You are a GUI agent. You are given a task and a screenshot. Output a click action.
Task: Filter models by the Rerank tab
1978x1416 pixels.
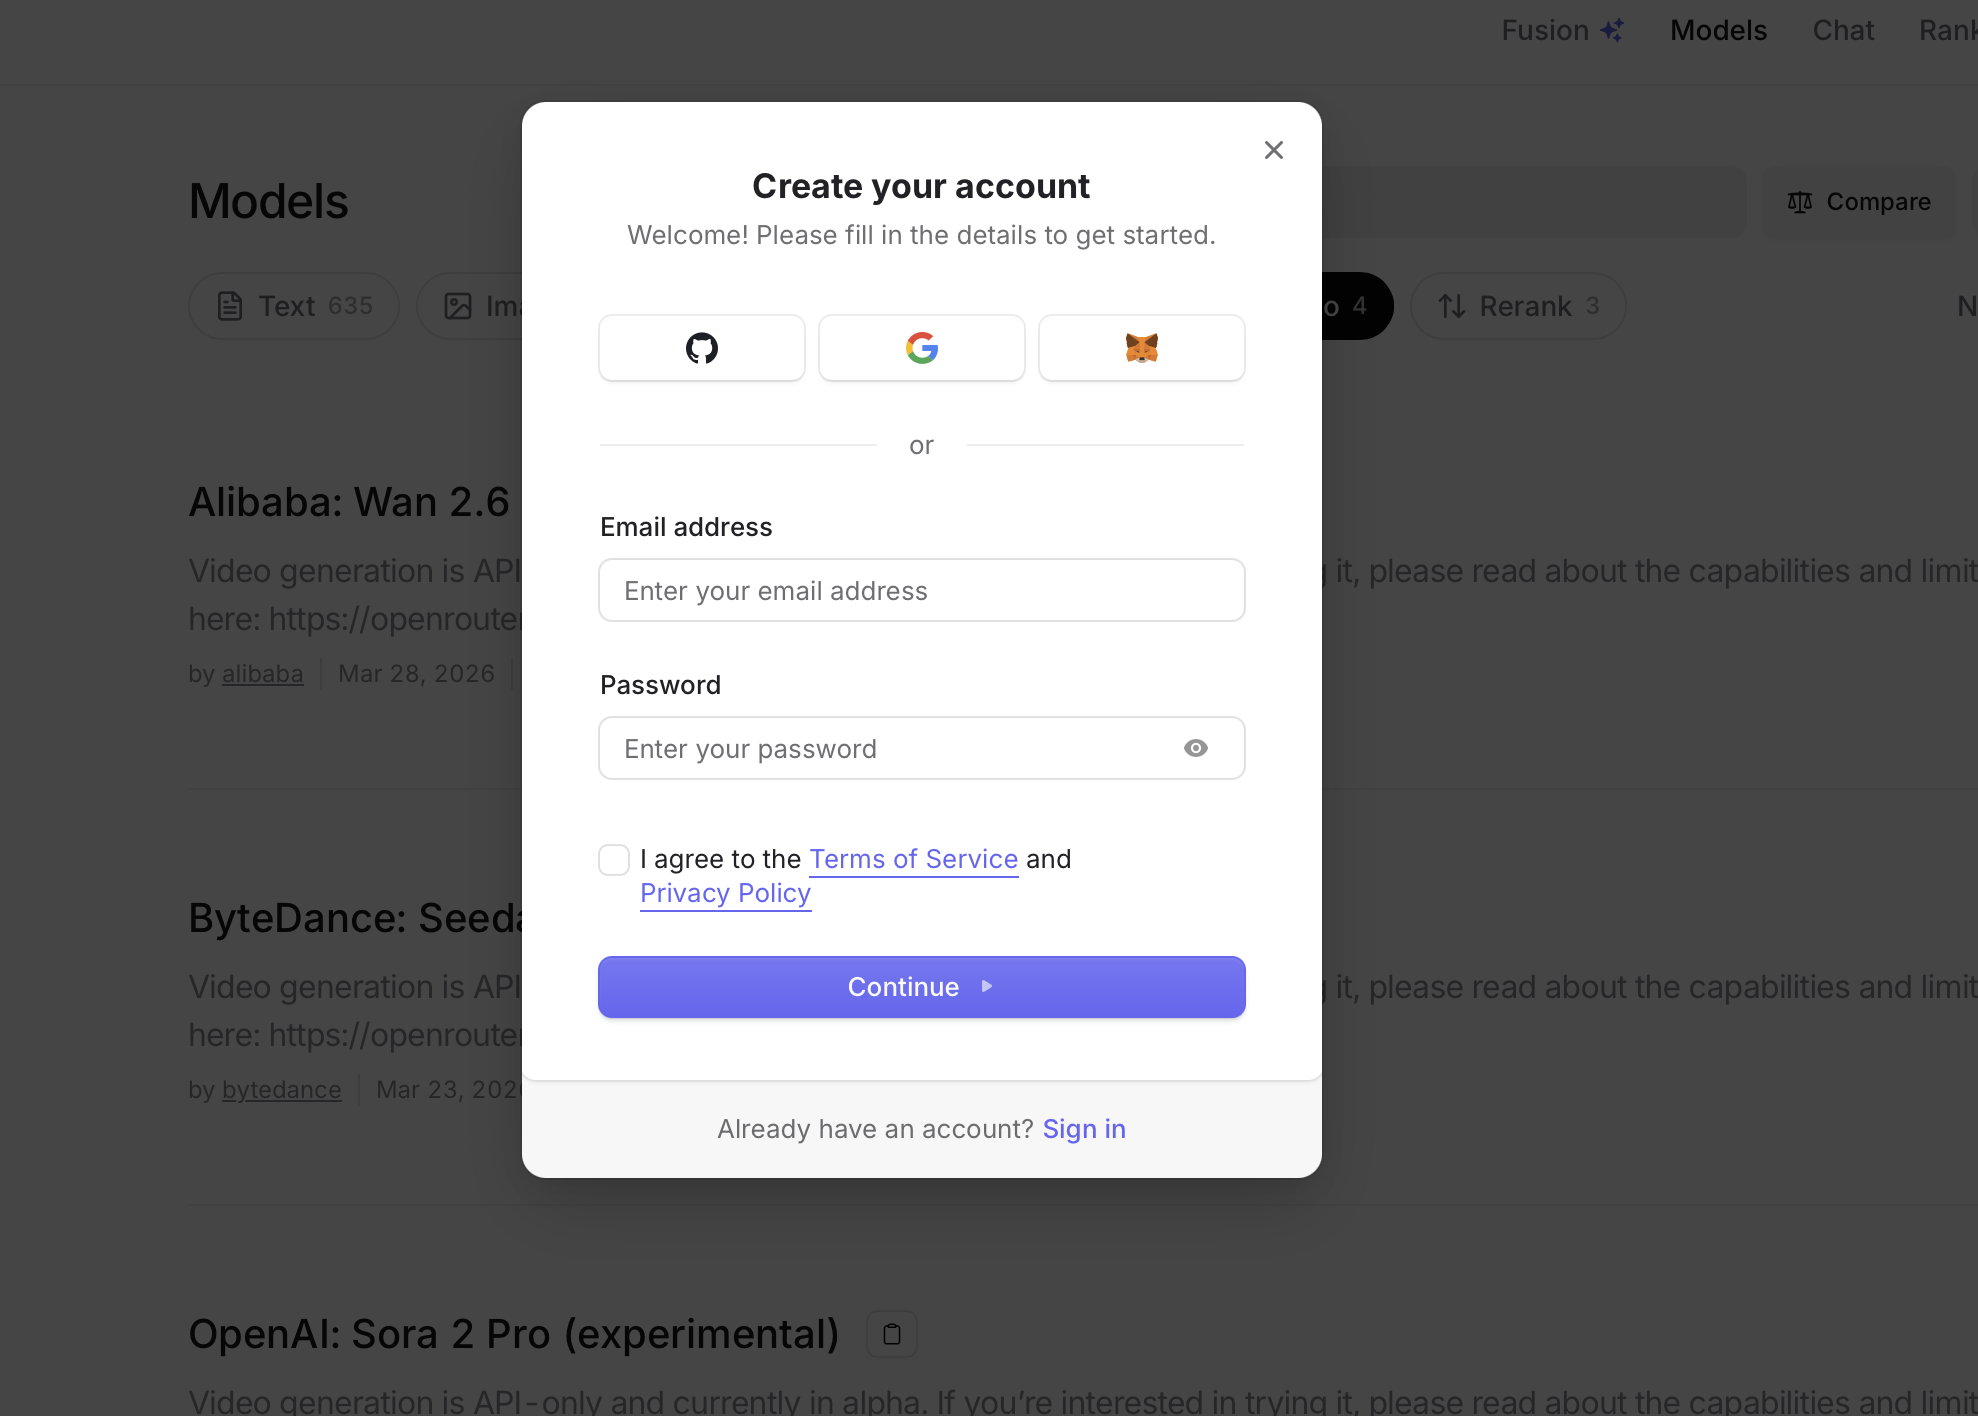coord(1517,306)
